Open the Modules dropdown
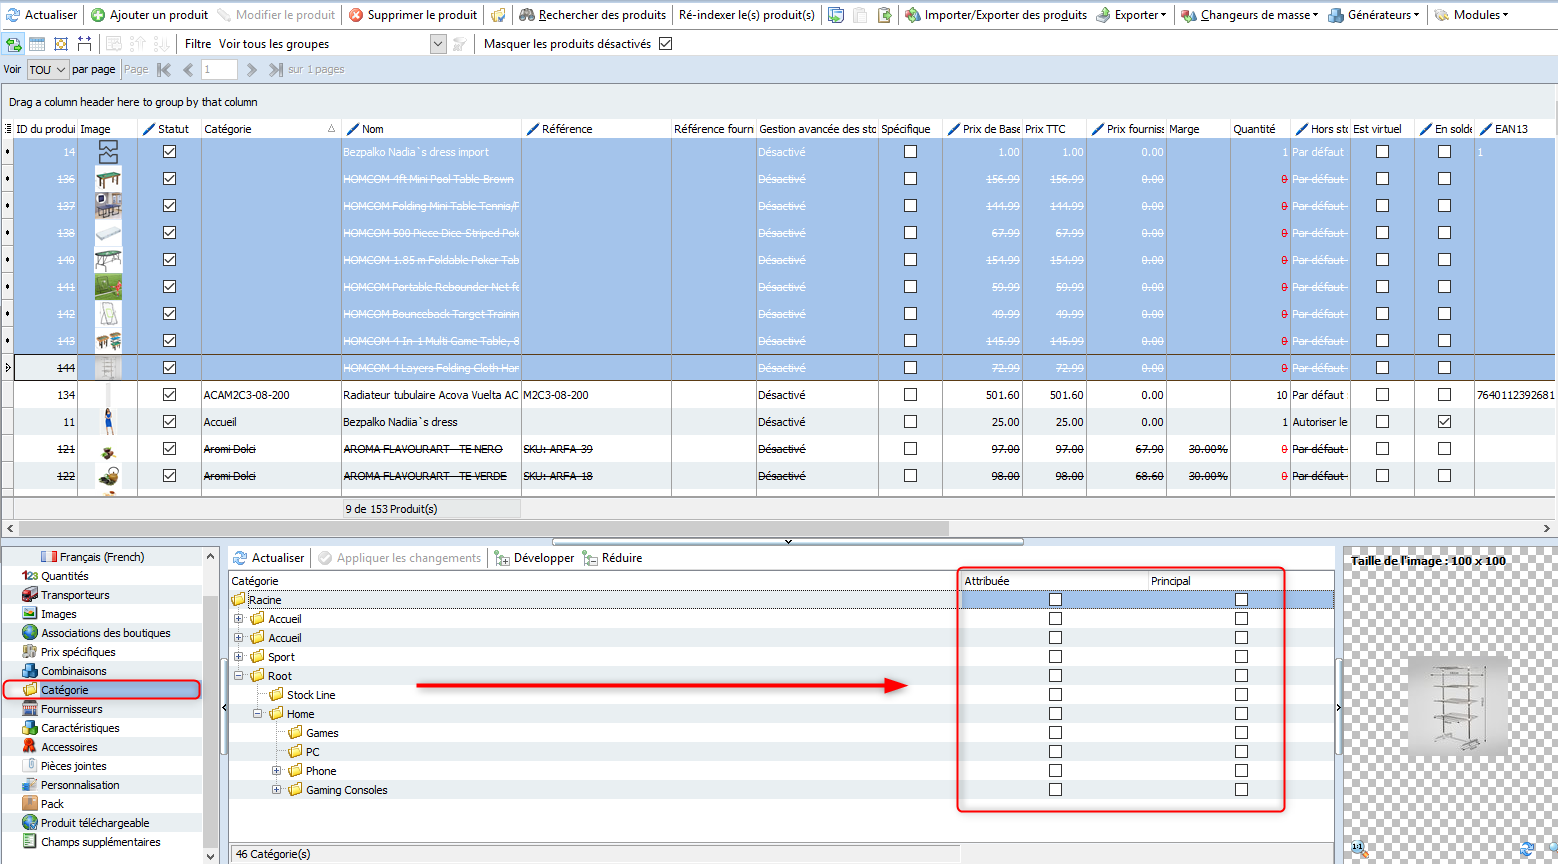1558x864 pixels. pyautogui.click(x=1471, y=15)
